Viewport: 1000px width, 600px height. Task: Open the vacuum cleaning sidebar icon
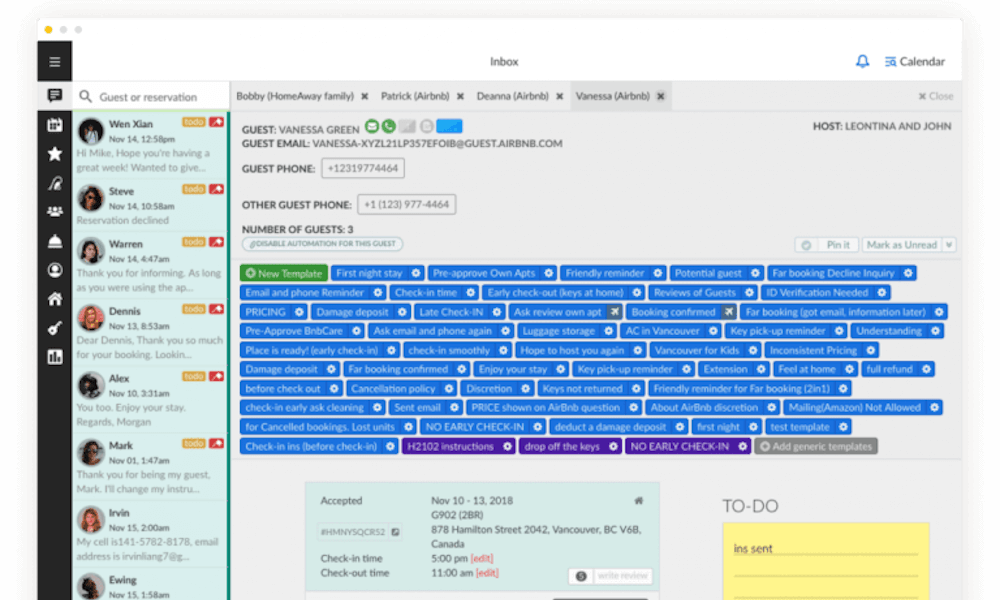pos(55,184)
